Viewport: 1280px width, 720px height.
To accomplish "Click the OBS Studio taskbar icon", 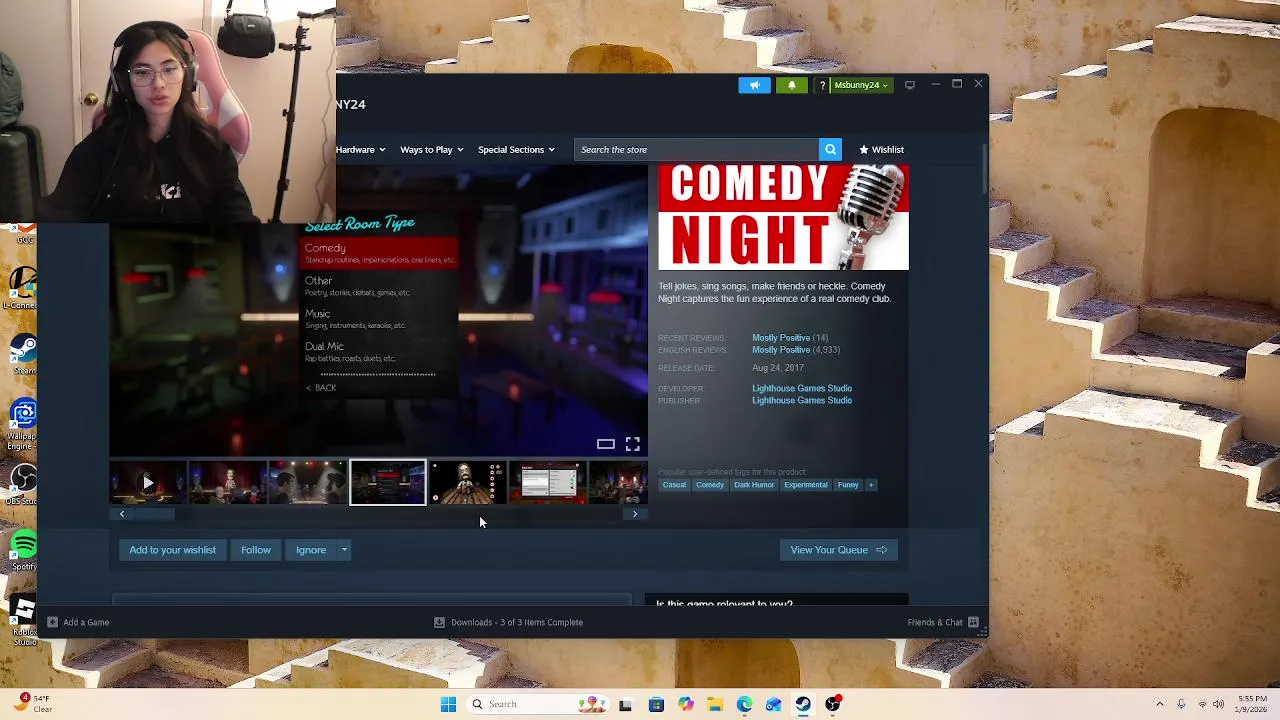I will click(x=832, y=704).
